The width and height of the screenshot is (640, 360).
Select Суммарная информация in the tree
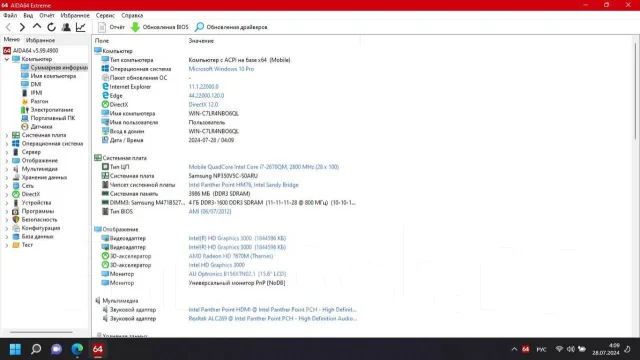coord(54,67)
